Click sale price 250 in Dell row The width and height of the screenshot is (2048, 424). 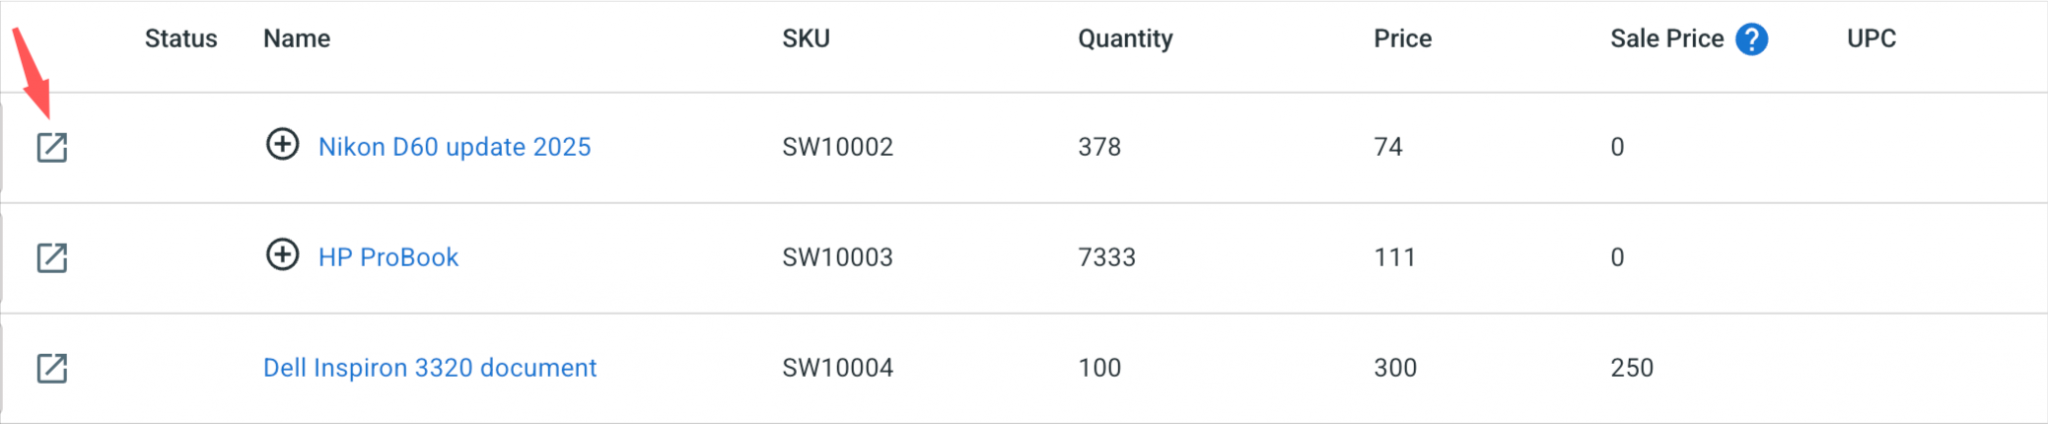point(1631,368)
